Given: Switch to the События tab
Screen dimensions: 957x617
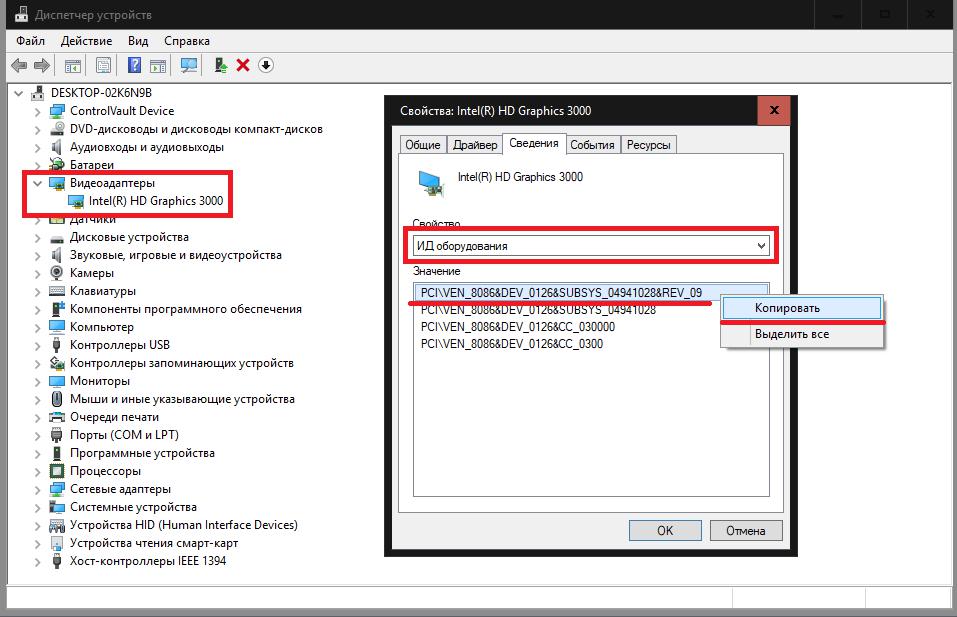Looking at the screenshot, I should point(592,145).
